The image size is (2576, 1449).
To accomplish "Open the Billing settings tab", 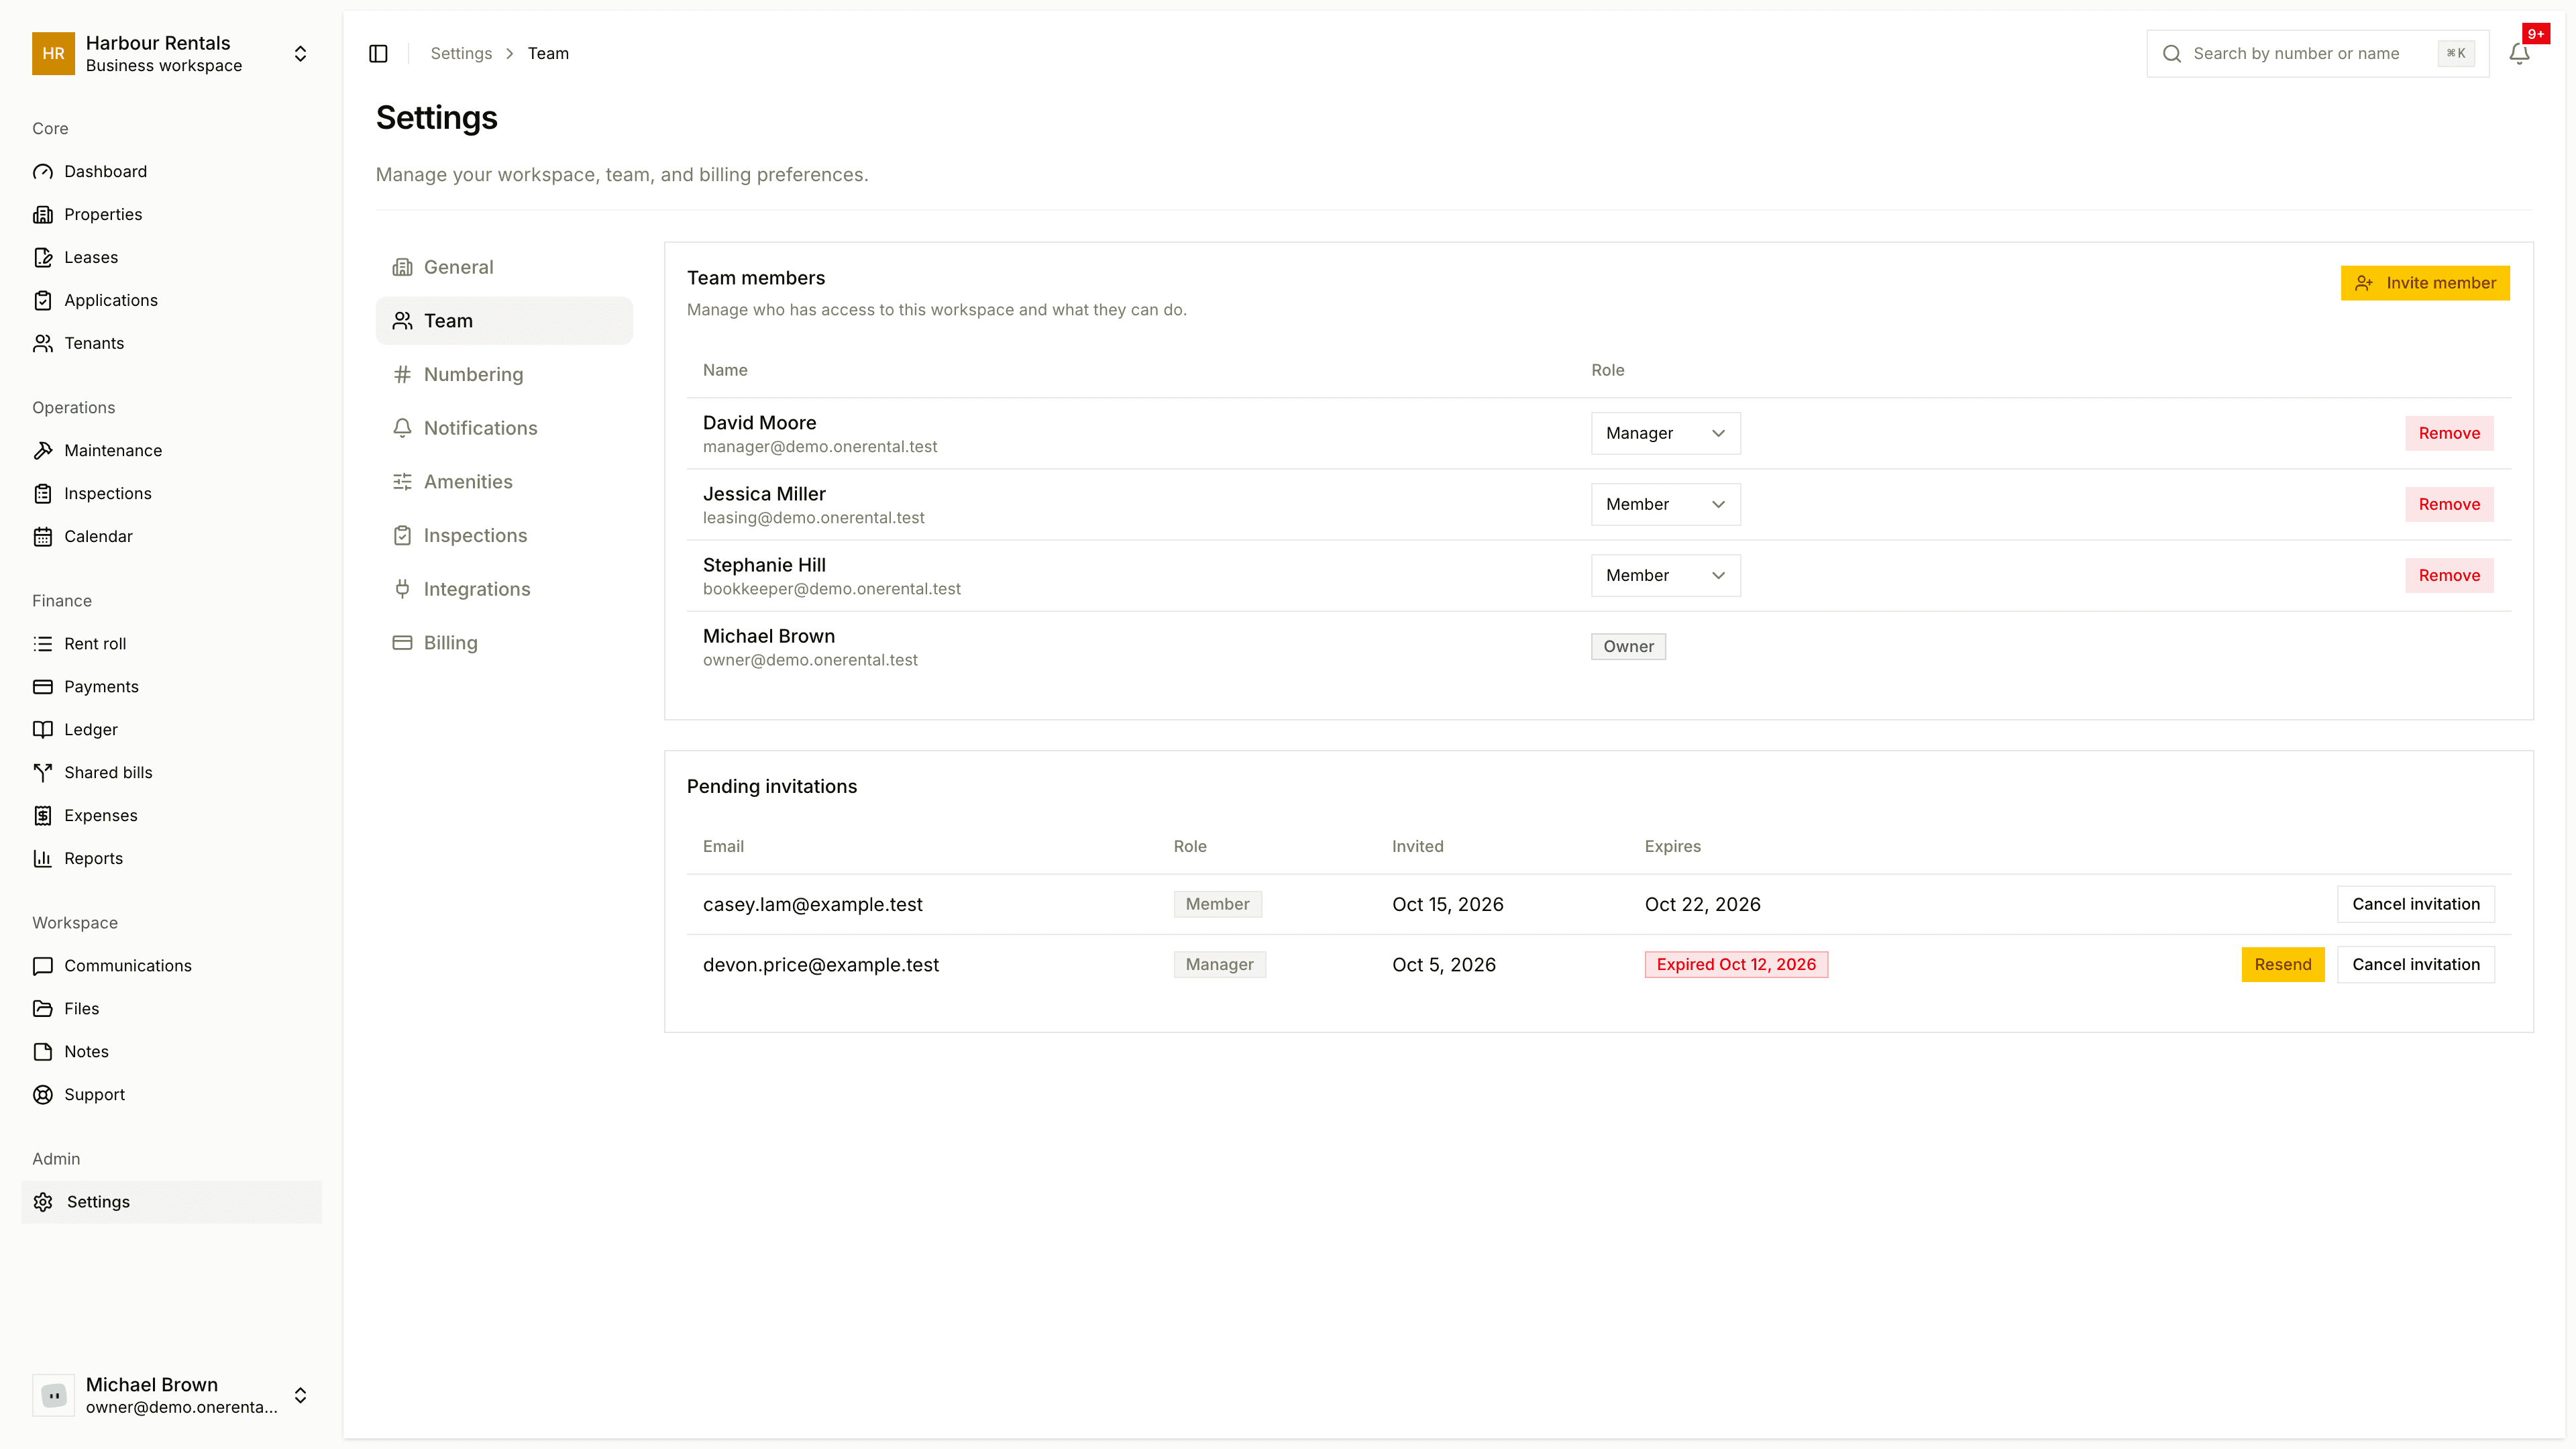I will pyautogui.click(x=504, y=642).
